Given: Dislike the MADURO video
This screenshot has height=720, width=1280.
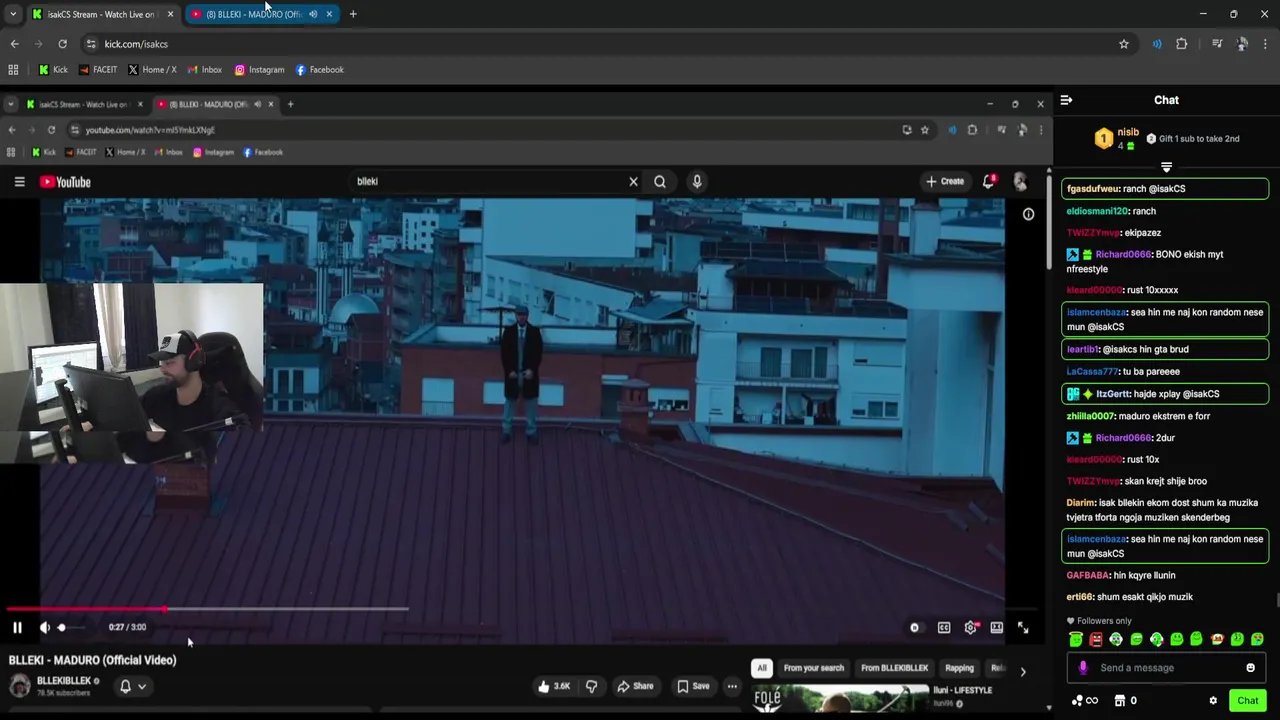Looking at the screenshot, I should click(x=591, y=686).
